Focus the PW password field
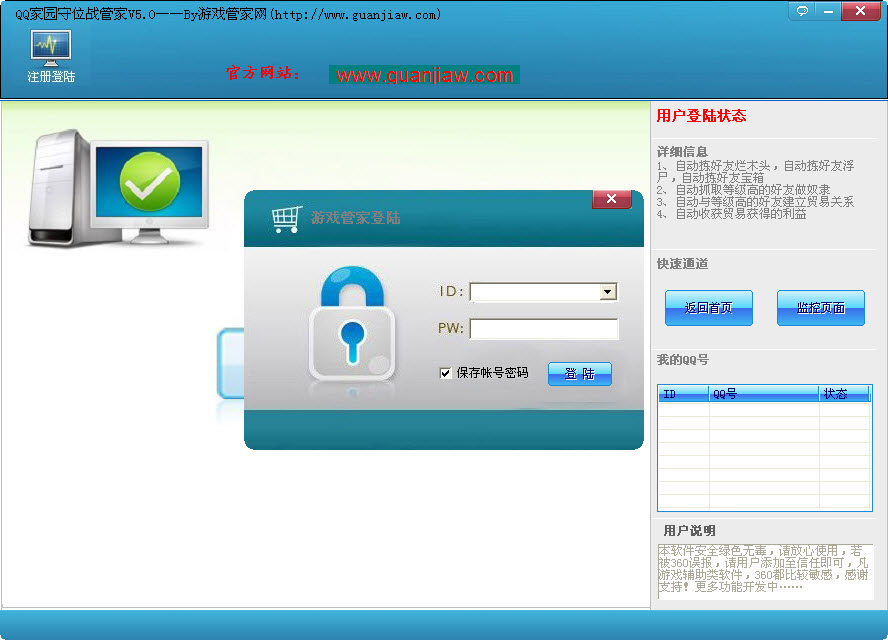Image resolution: width=888 pixels, height=640 pixels. (544, 328)
